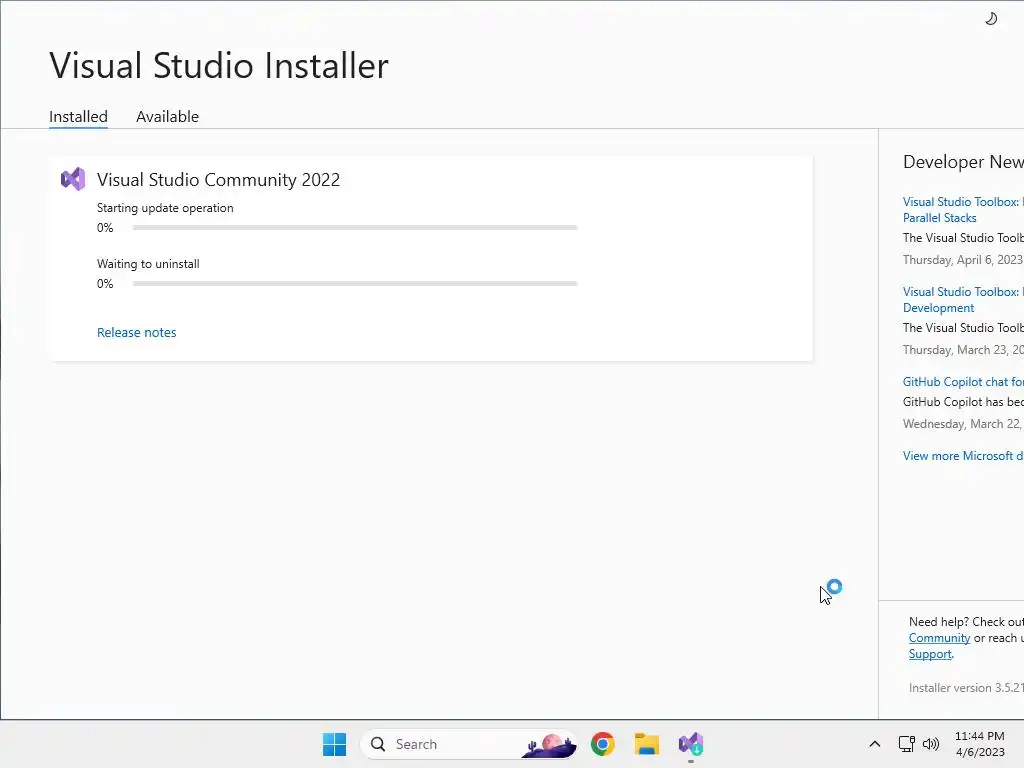Viewport: 1024px width, 768px height.
Task: Click the search highlight desert image
Action: click(x=549, y=744)
